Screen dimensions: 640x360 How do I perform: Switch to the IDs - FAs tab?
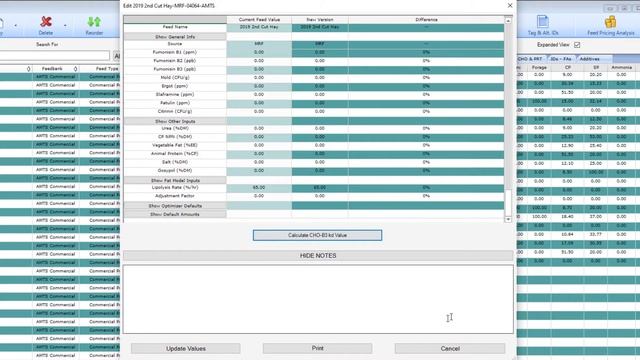pos(561,59)
